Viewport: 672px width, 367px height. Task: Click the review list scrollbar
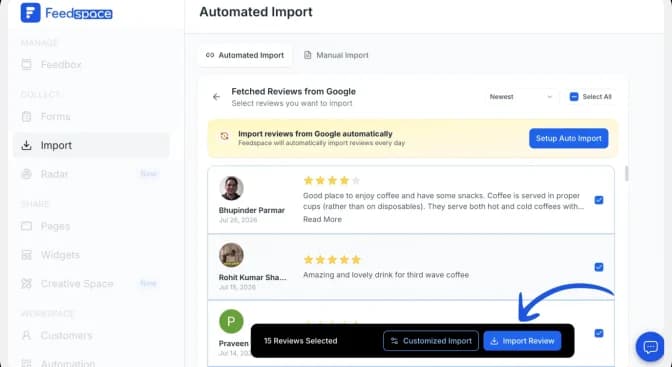click(627, 174)
